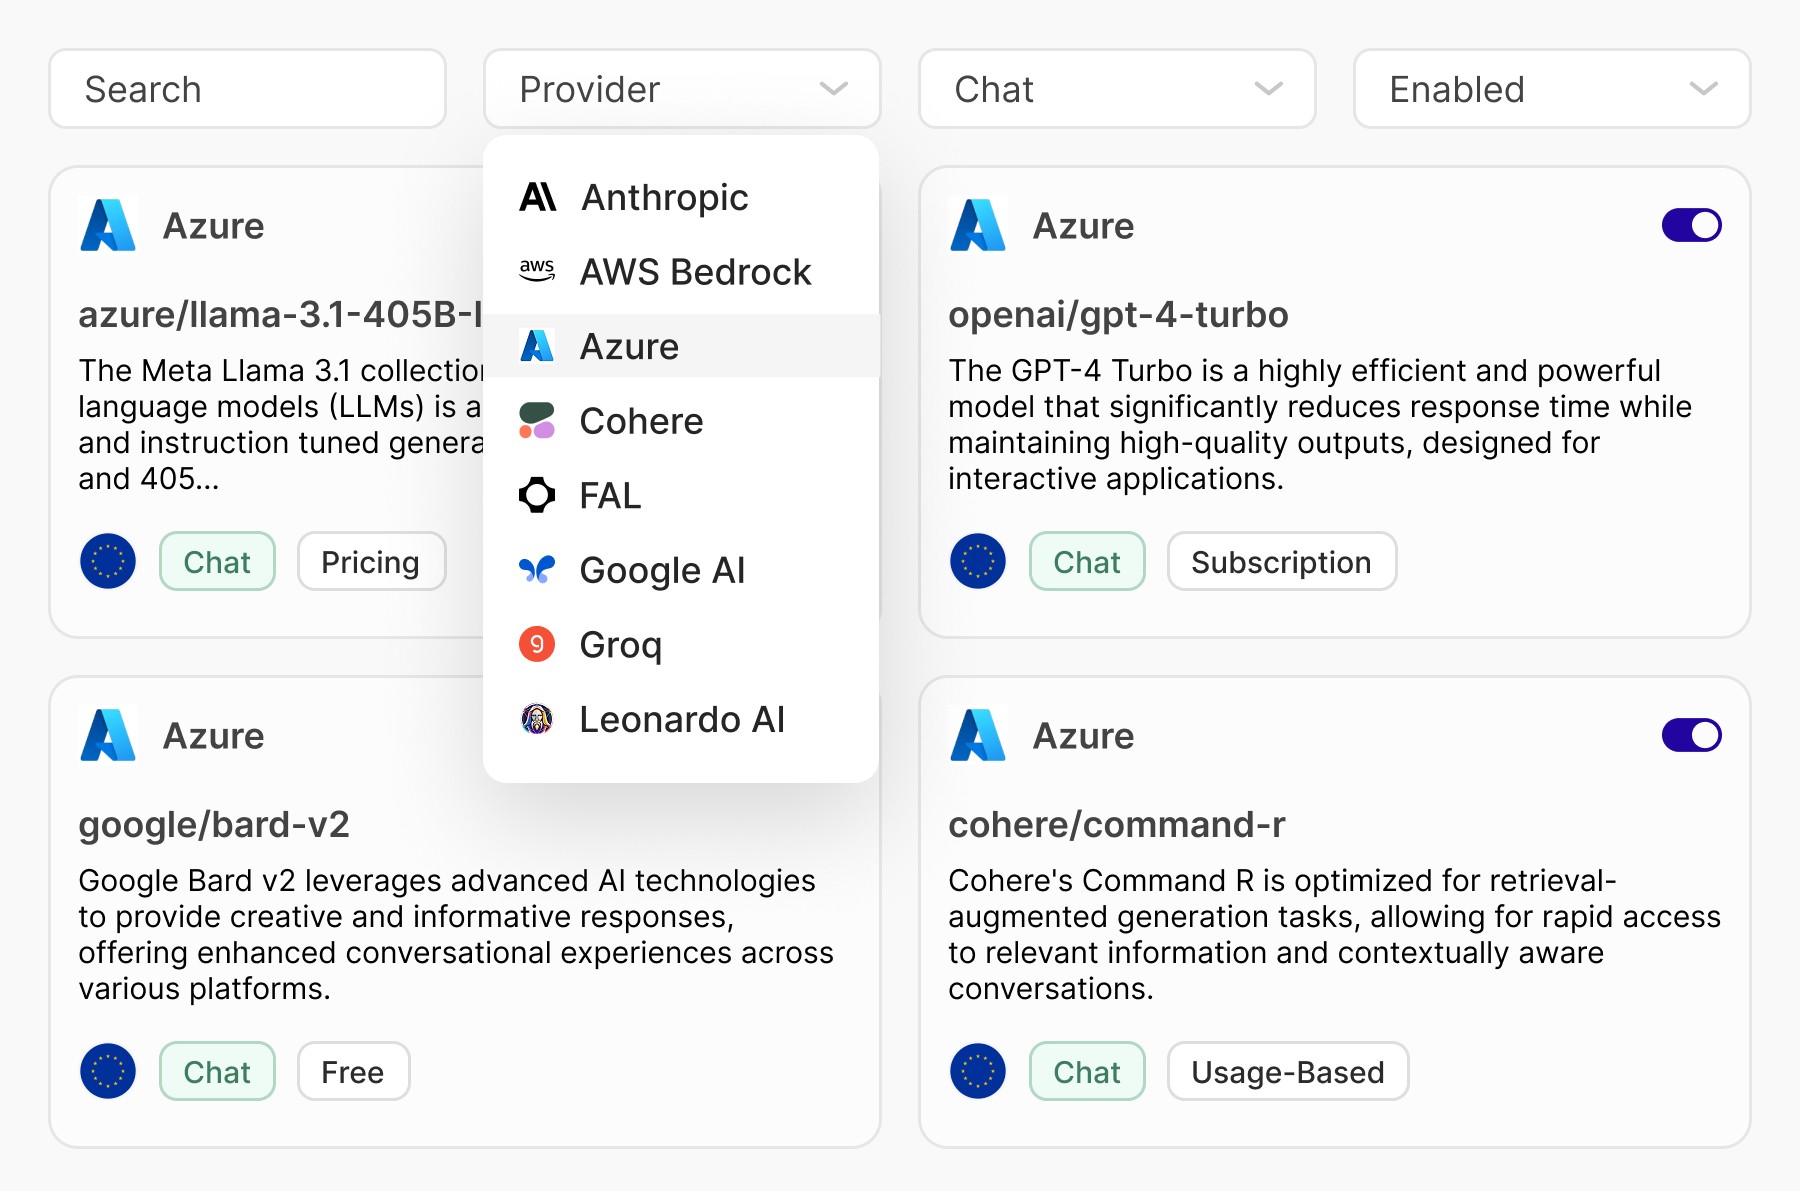This screenshot has width=1800, height=1191.
Task: Click the AWS Bedrock logo icon
Action: [537, 271]
